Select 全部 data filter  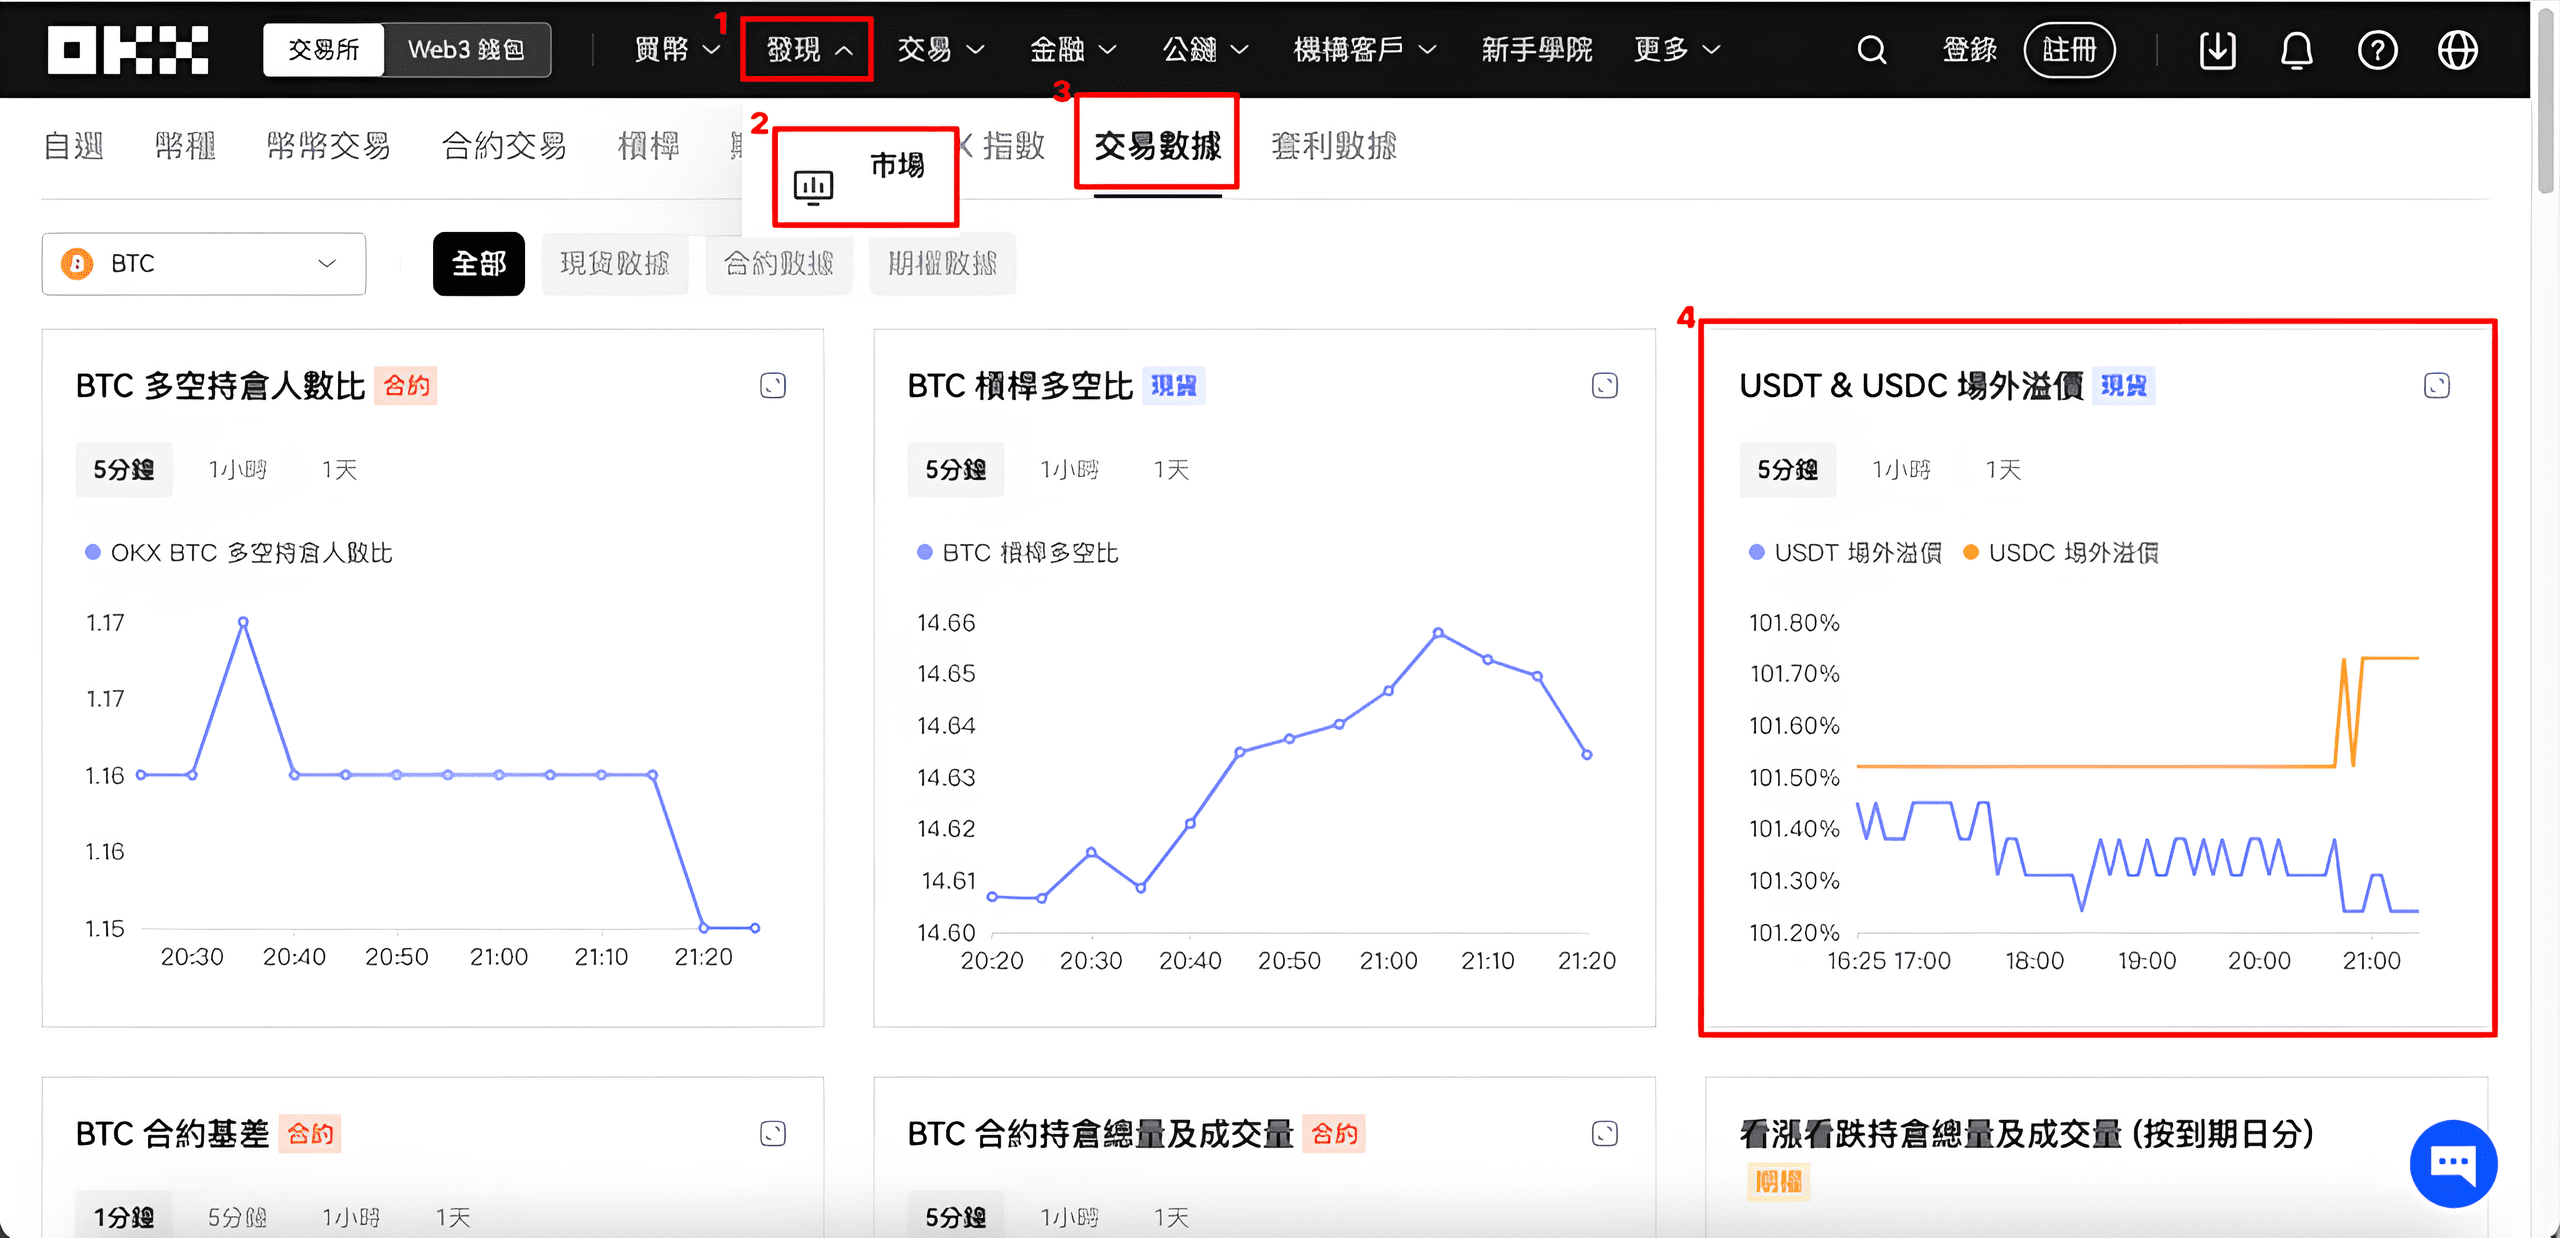(x=479, y=264)
